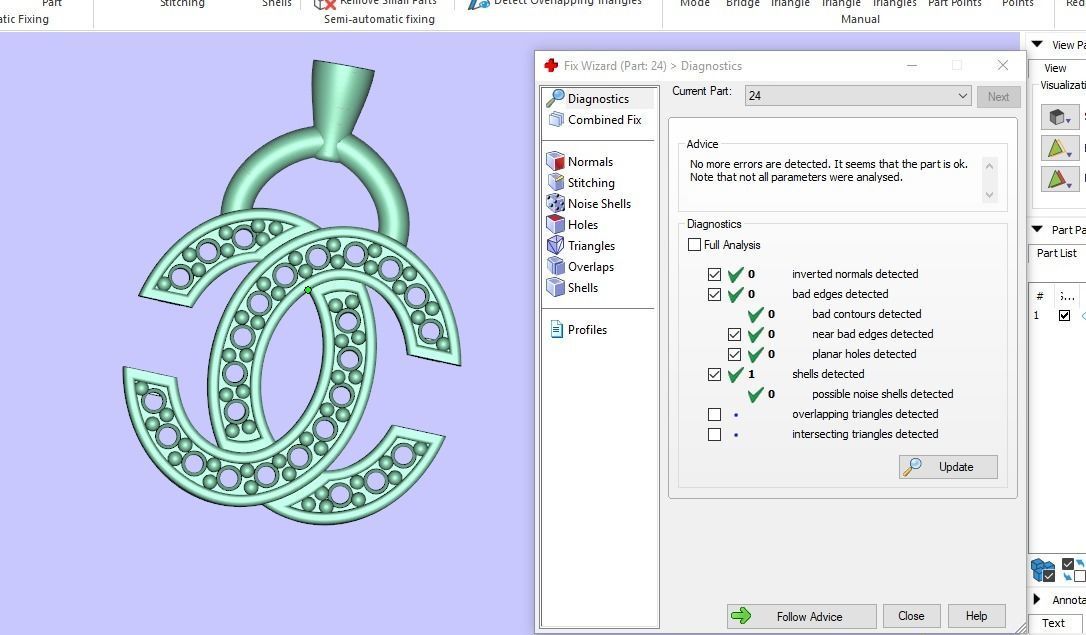Viewport: 1086px width, 635px height.
Task: Switch to the View tab
Action: coord(1055,68)
